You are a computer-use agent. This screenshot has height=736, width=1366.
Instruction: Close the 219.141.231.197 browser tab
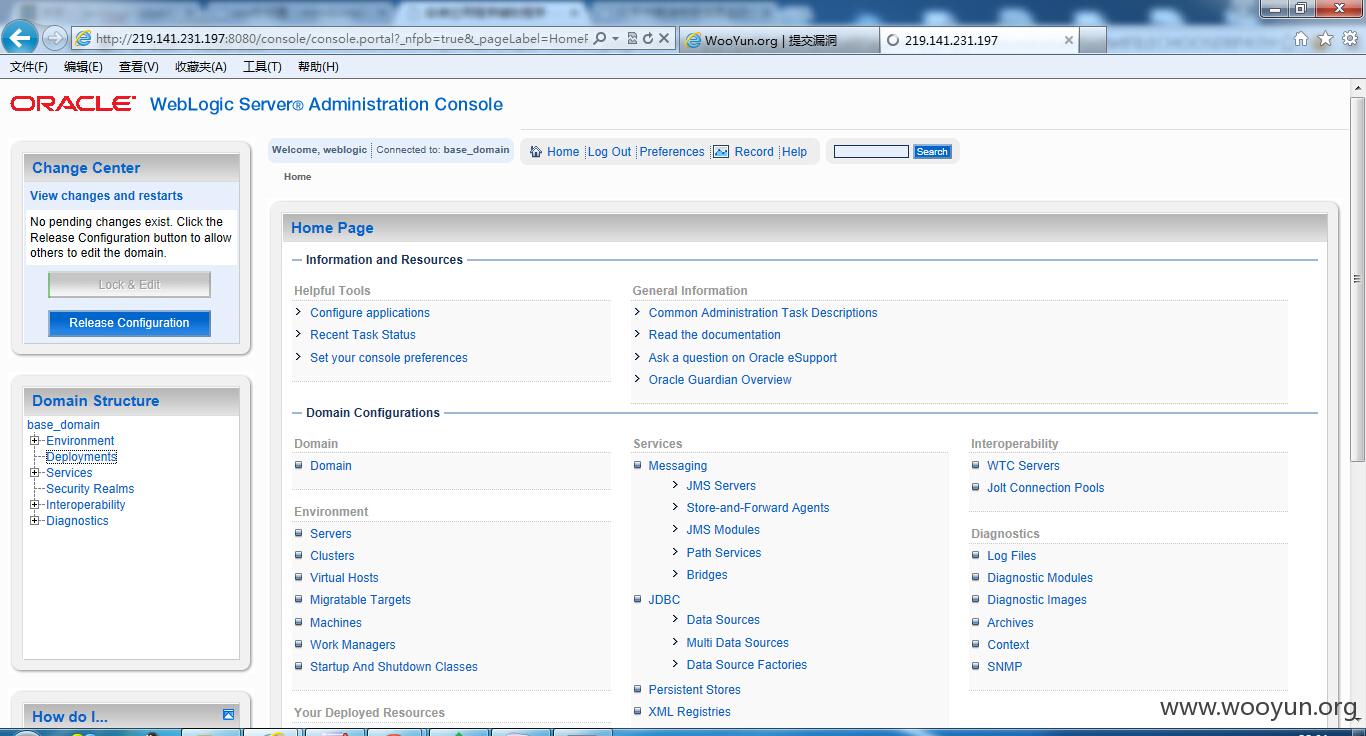click(x=1068, y=40)
